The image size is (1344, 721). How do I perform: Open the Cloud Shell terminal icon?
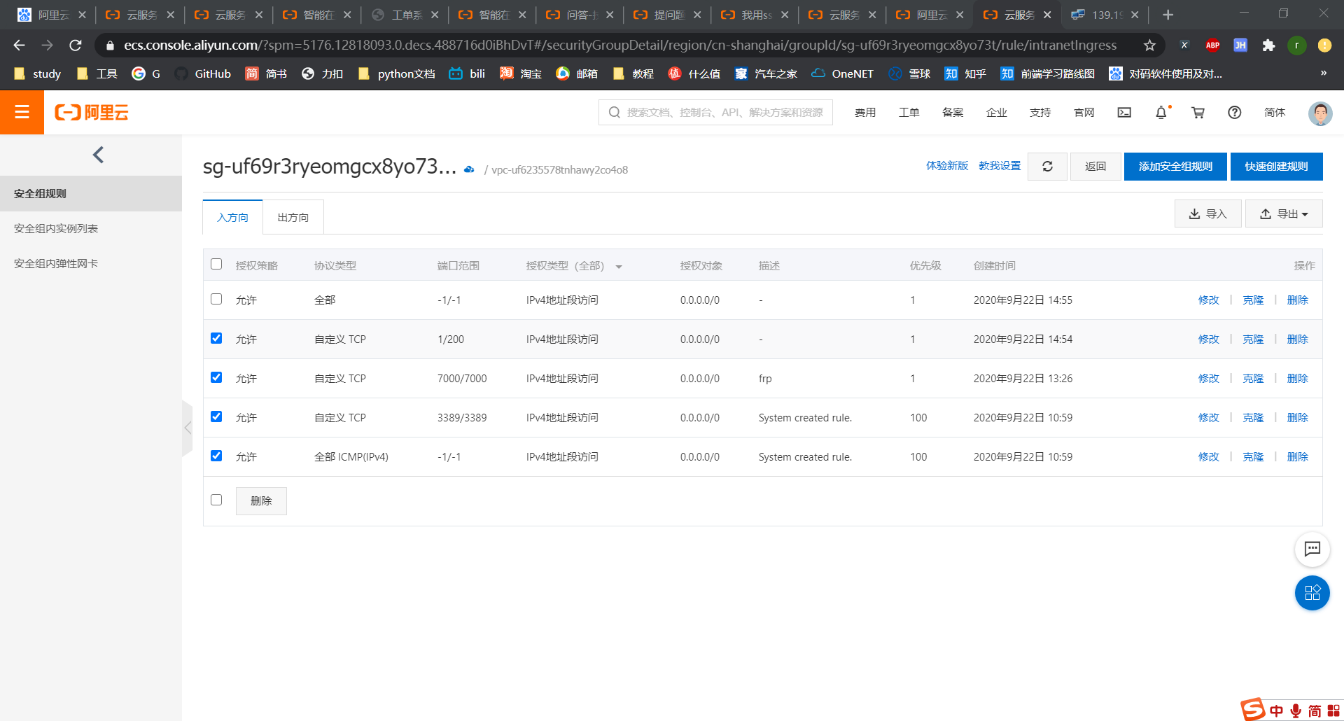coord(1124,113)
